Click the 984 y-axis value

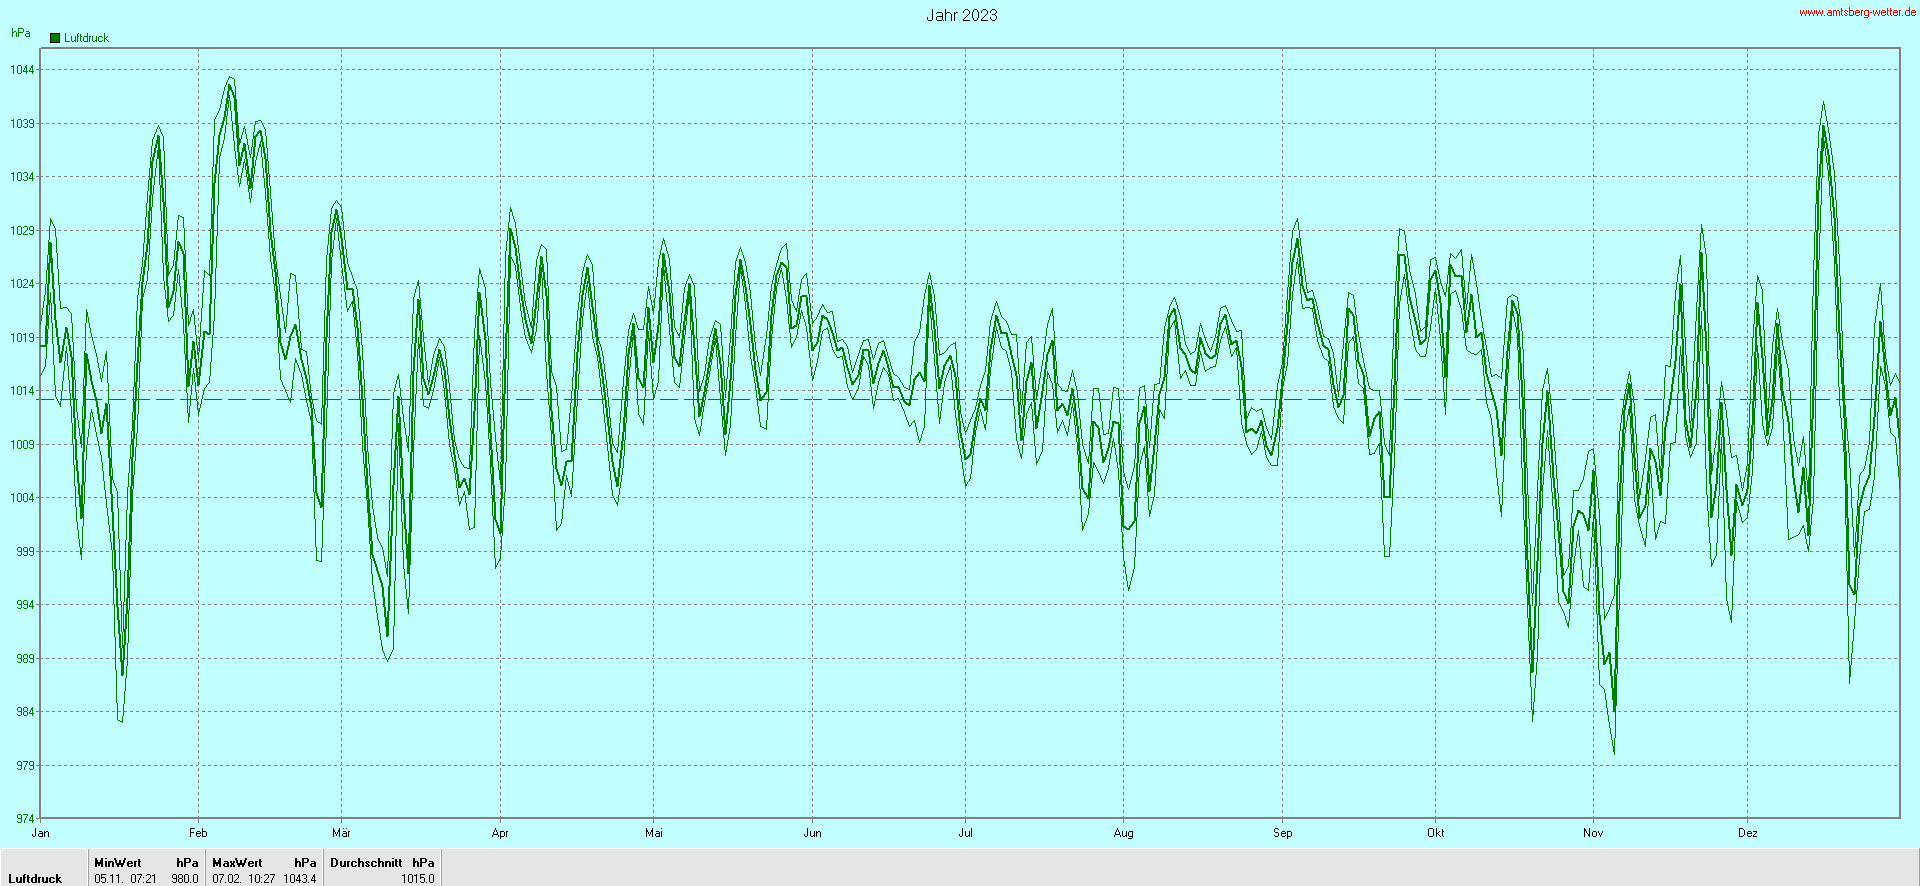(25, 712)
